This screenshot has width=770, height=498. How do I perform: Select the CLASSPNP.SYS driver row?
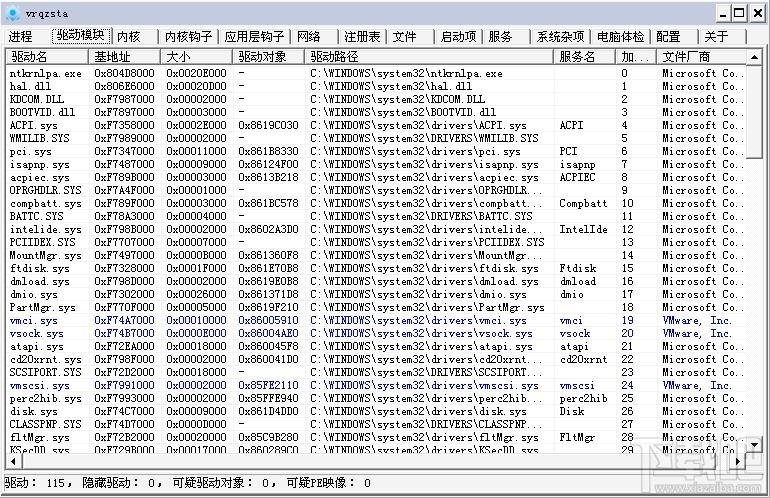pos(376,424)
